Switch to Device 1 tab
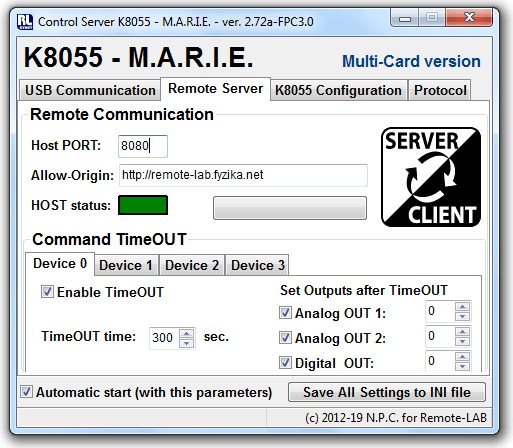The width and height of the screenshot is (513, 448). point(126,265)
